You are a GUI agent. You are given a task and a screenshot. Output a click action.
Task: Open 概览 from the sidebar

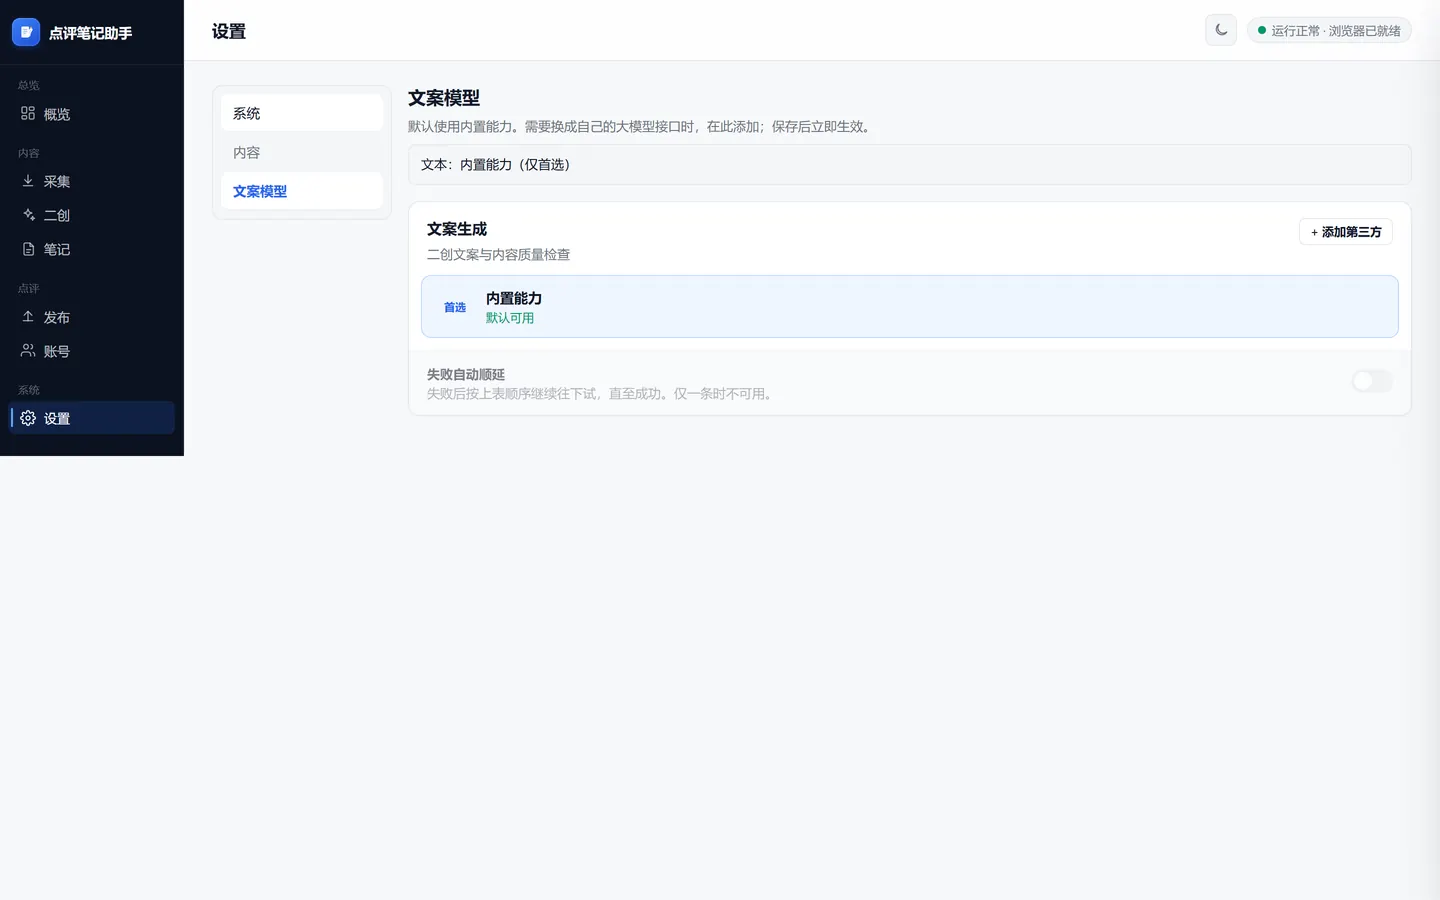point(92,114)
